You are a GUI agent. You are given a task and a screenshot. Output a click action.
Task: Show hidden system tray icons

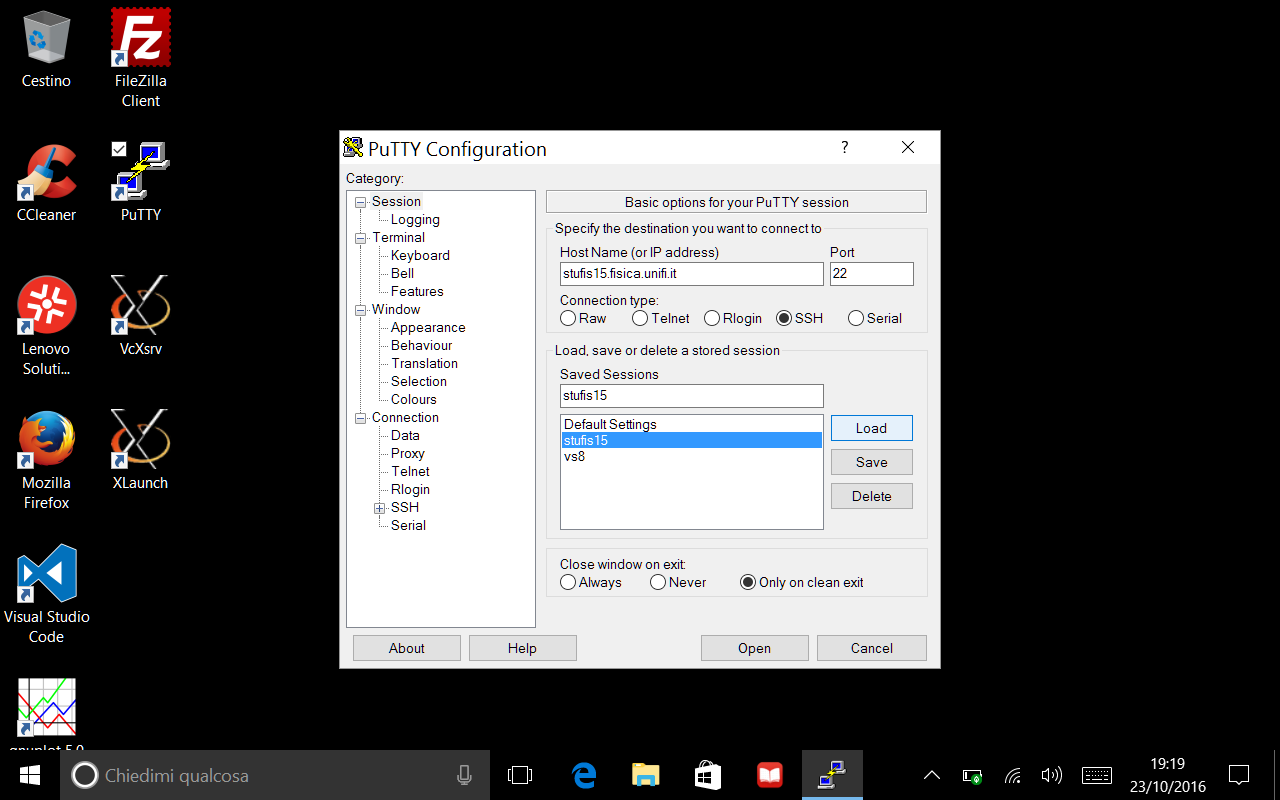coord(931,775)
